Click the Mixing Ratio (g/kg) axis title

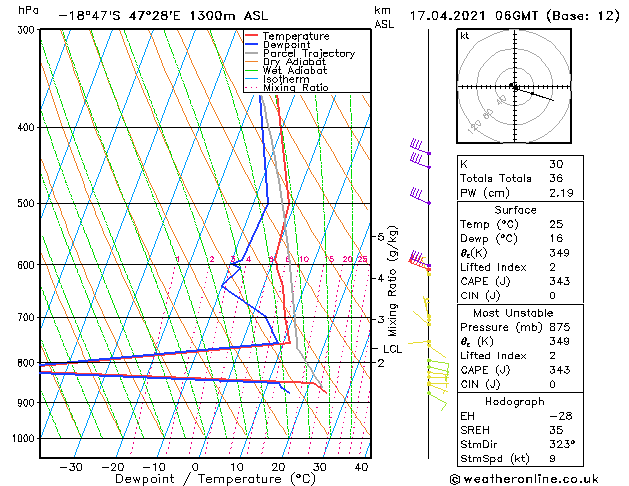(x=392, y=281)
